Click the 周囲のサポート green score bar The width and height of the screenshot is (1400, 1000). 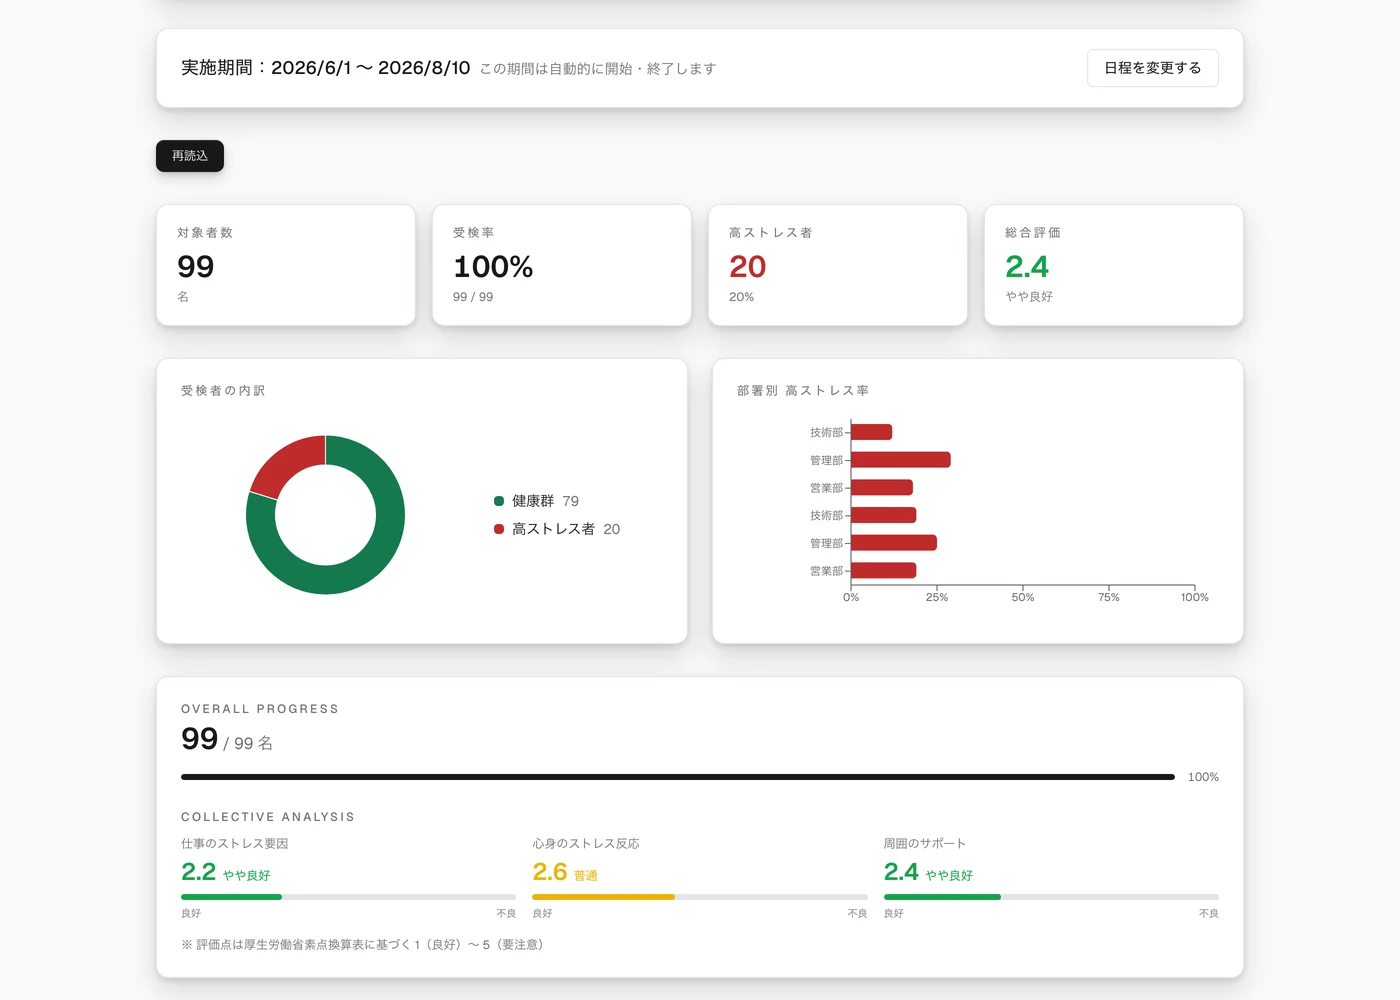pos(942,897)
